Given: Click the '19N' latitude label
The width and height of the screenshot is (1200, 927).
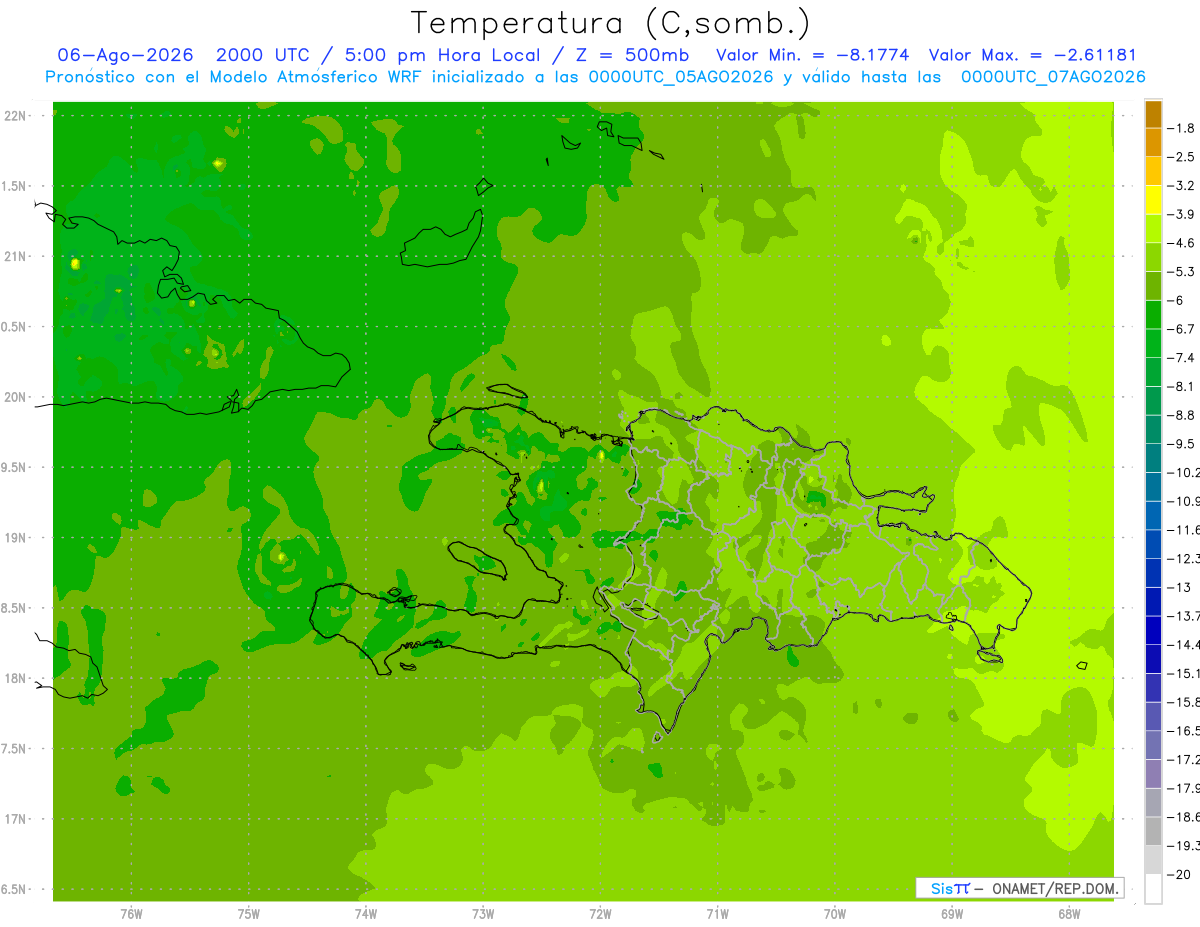Looking at the screenshot, I should click(17, 538).
